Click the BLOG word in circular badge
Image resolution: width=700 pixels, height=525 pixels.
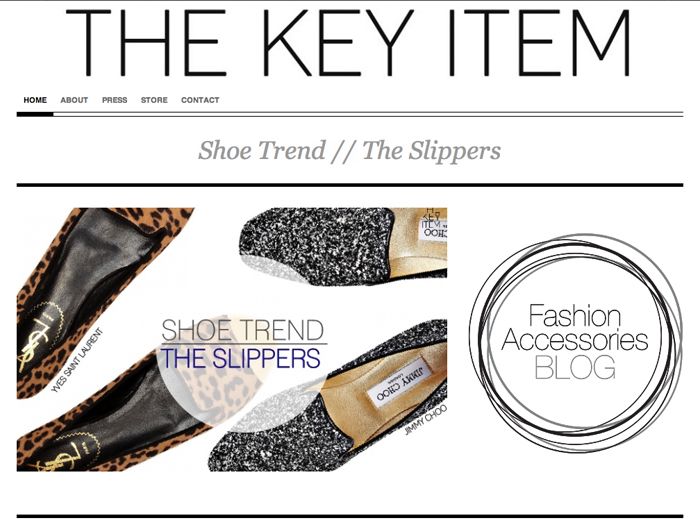coord(575,367)
